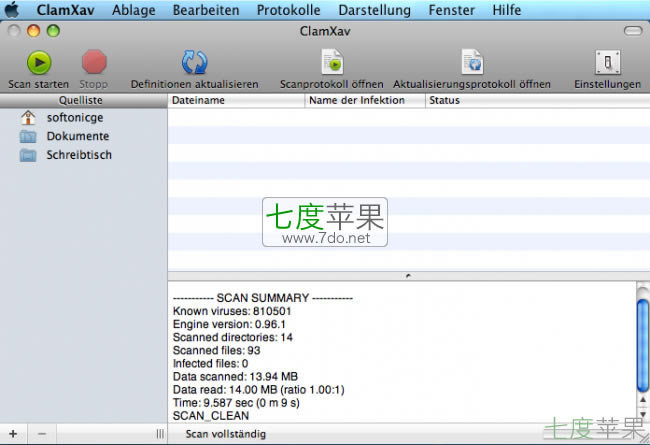The height and width of the screenshot is (445, 650).
Task: Select the Dokumente source row
Action: click(x=83, y=136)
